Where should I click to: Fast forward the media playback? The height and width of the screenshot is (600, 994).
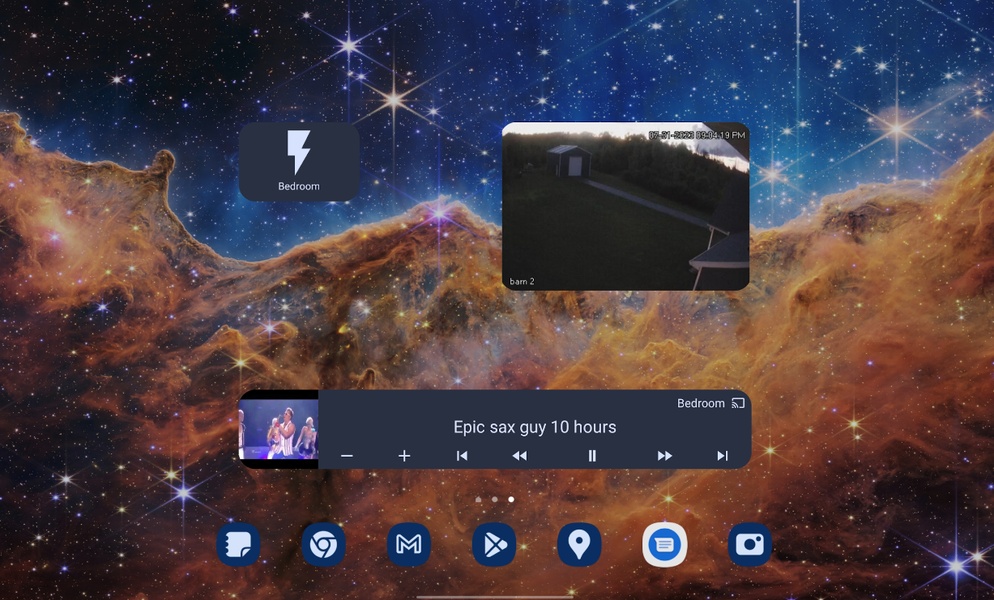(x=664, y=456)
